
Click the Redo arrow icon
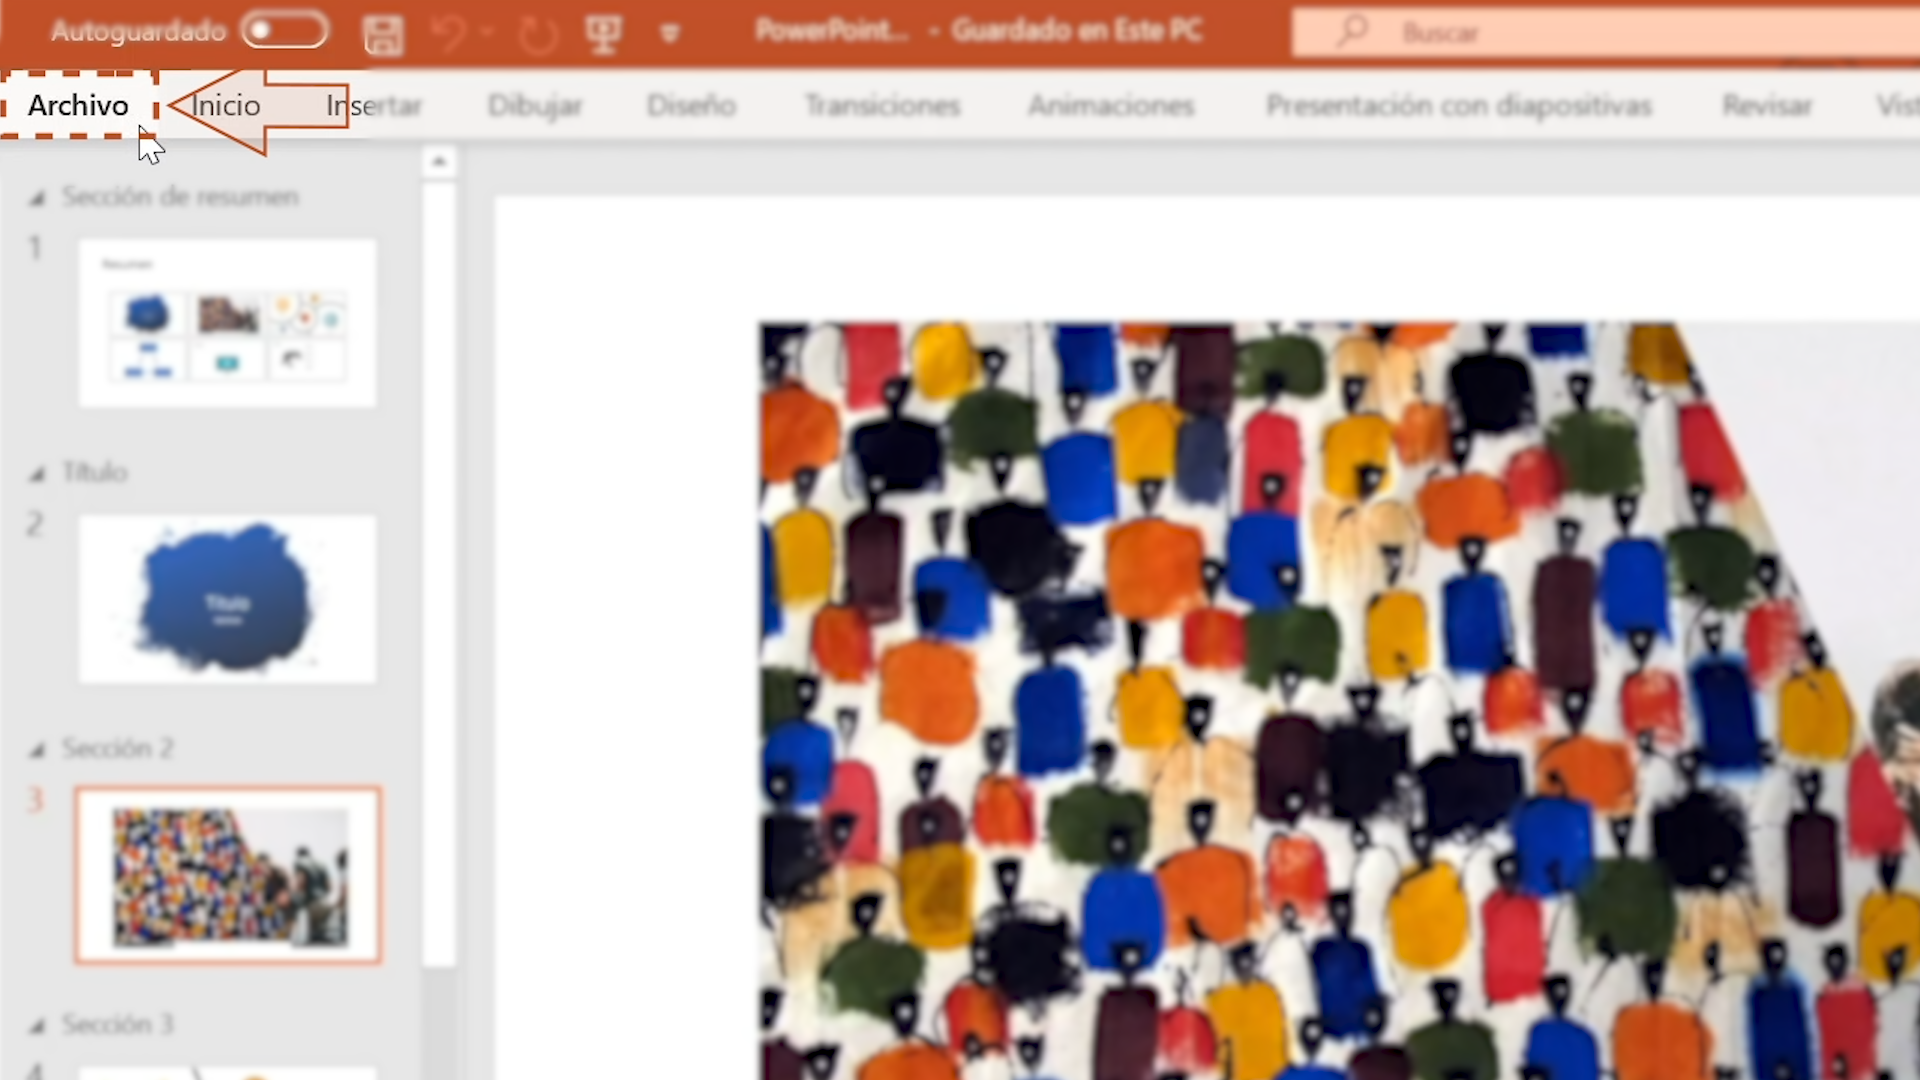tap(538, 35)
